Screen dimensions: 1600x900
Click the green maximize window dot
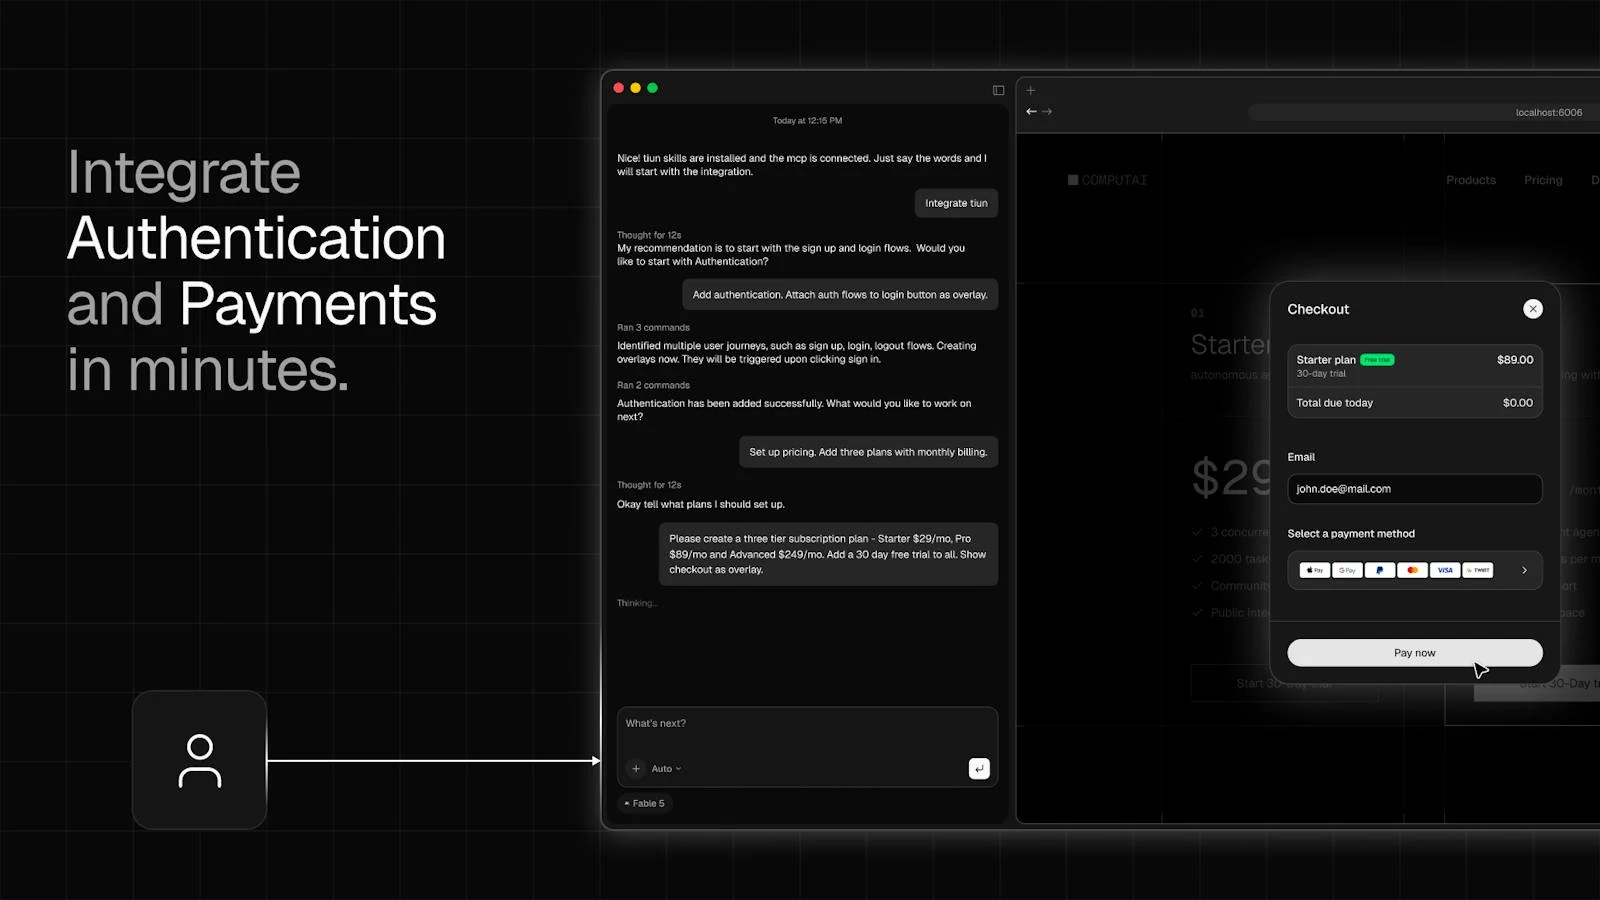652,88
